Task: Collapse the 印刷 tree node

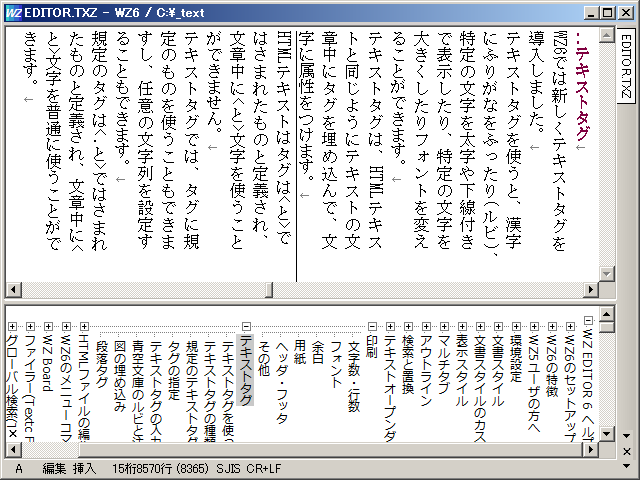Action: tap(372, 327)
